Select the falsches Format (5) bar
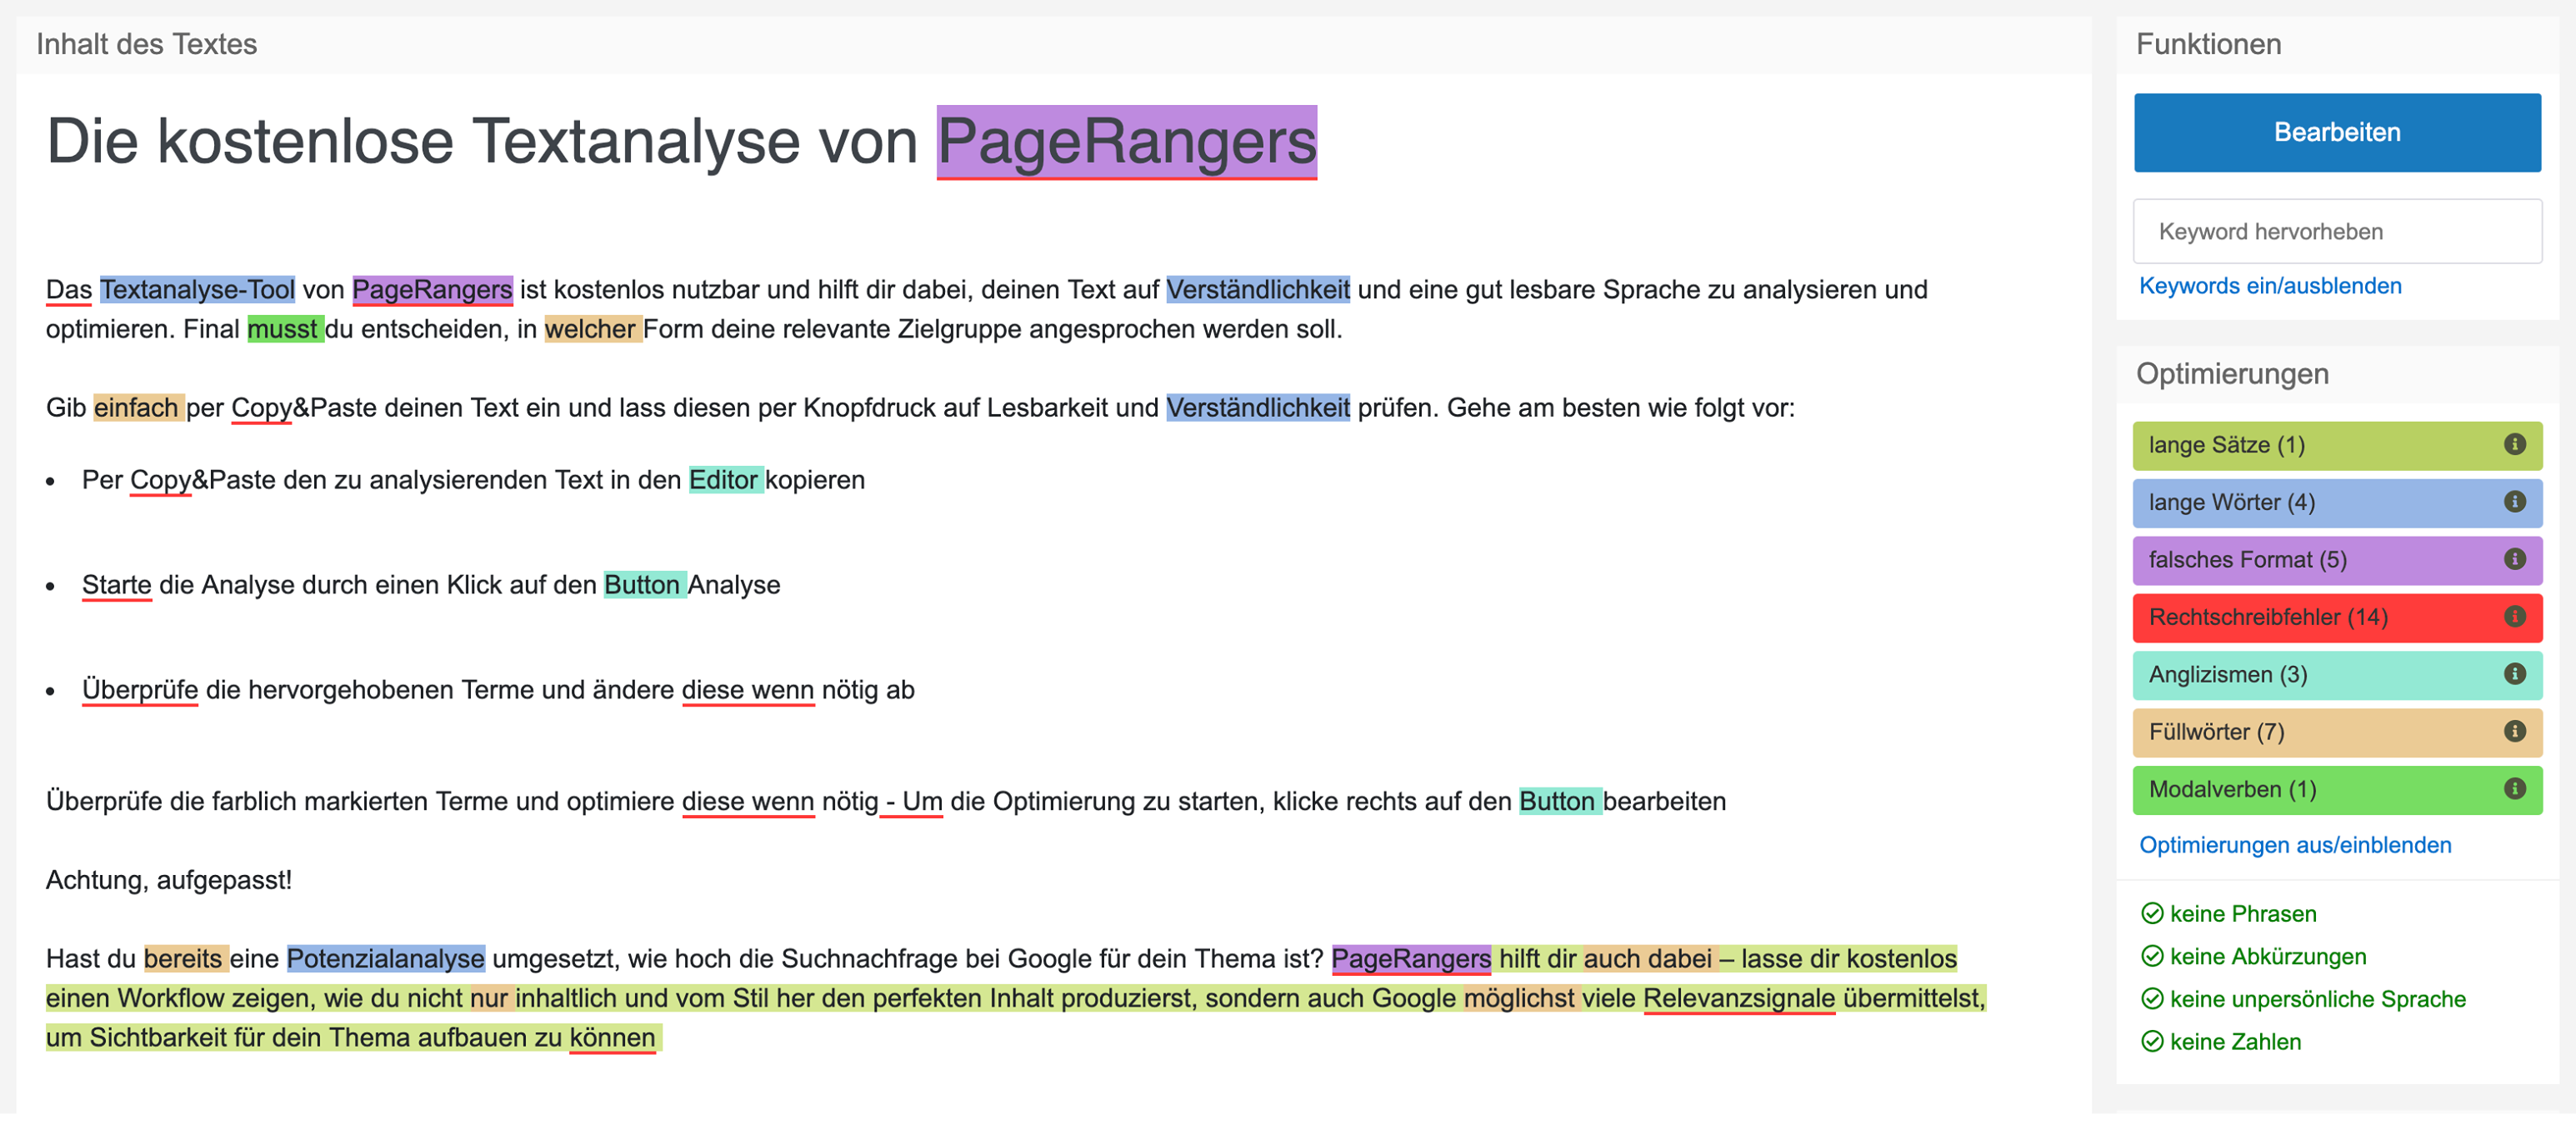Image resolution: width=2576 pixels, height=1130 pixels. (x=2336, y=559)
